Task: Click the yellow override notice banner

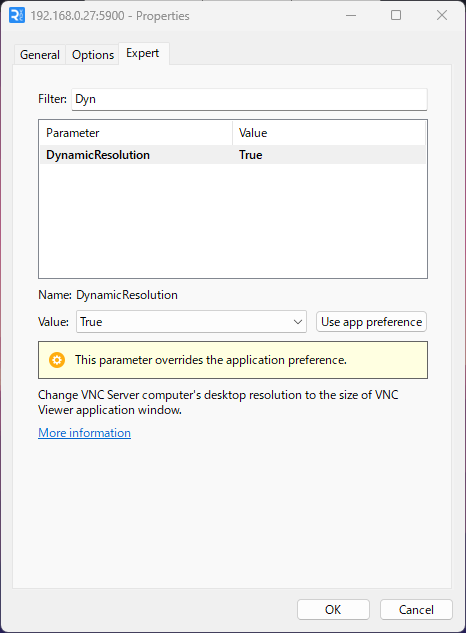Action: point(233,360)
